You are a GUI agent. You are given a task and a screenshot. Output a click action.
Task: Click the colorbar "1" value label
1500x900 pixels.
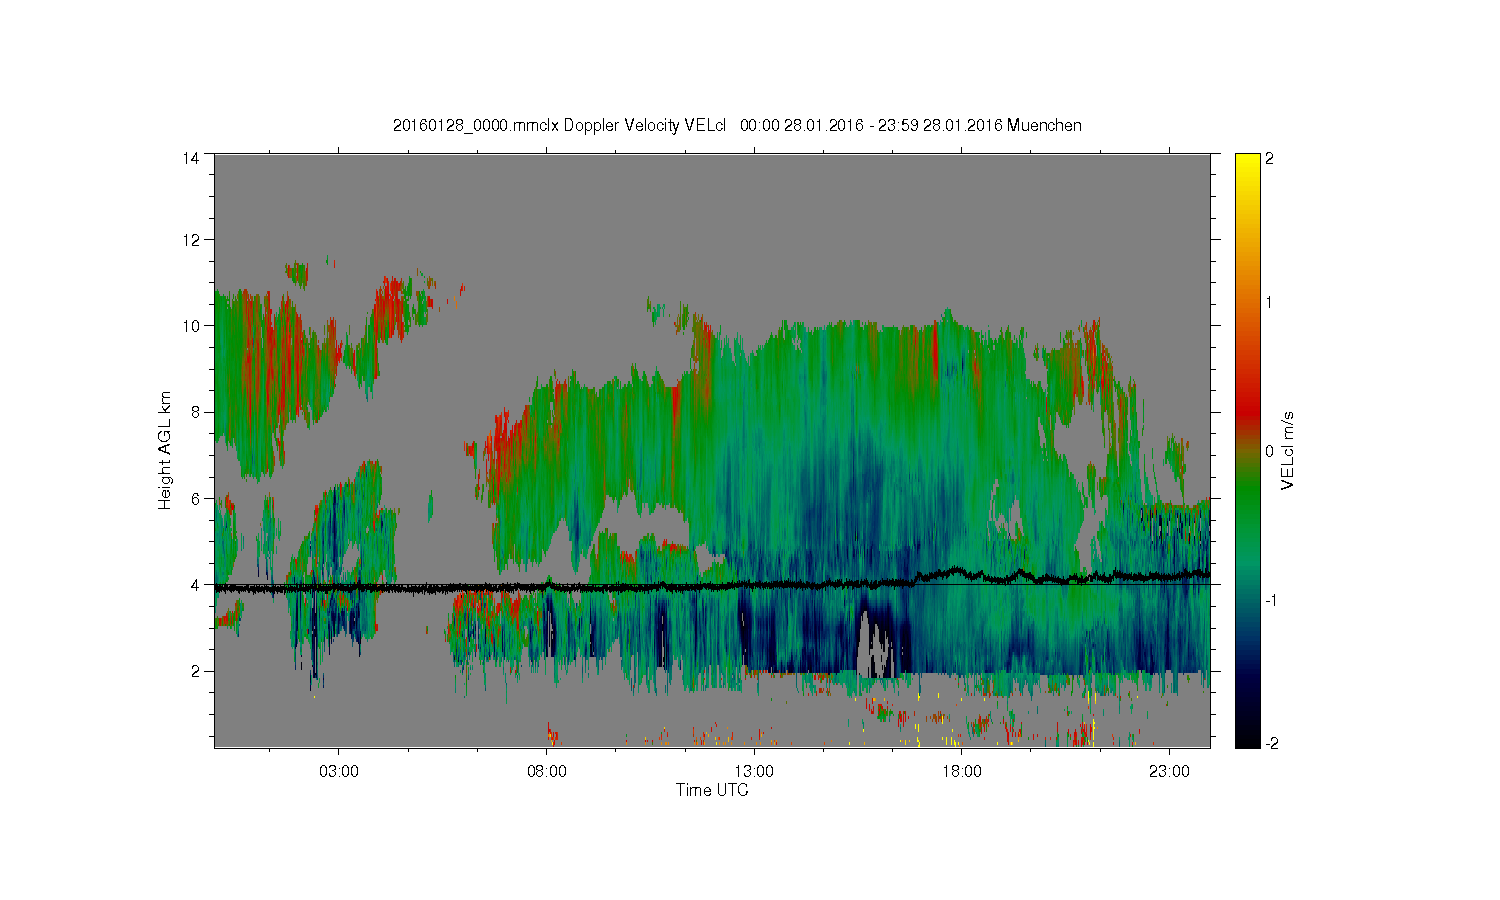point(1270,303)
